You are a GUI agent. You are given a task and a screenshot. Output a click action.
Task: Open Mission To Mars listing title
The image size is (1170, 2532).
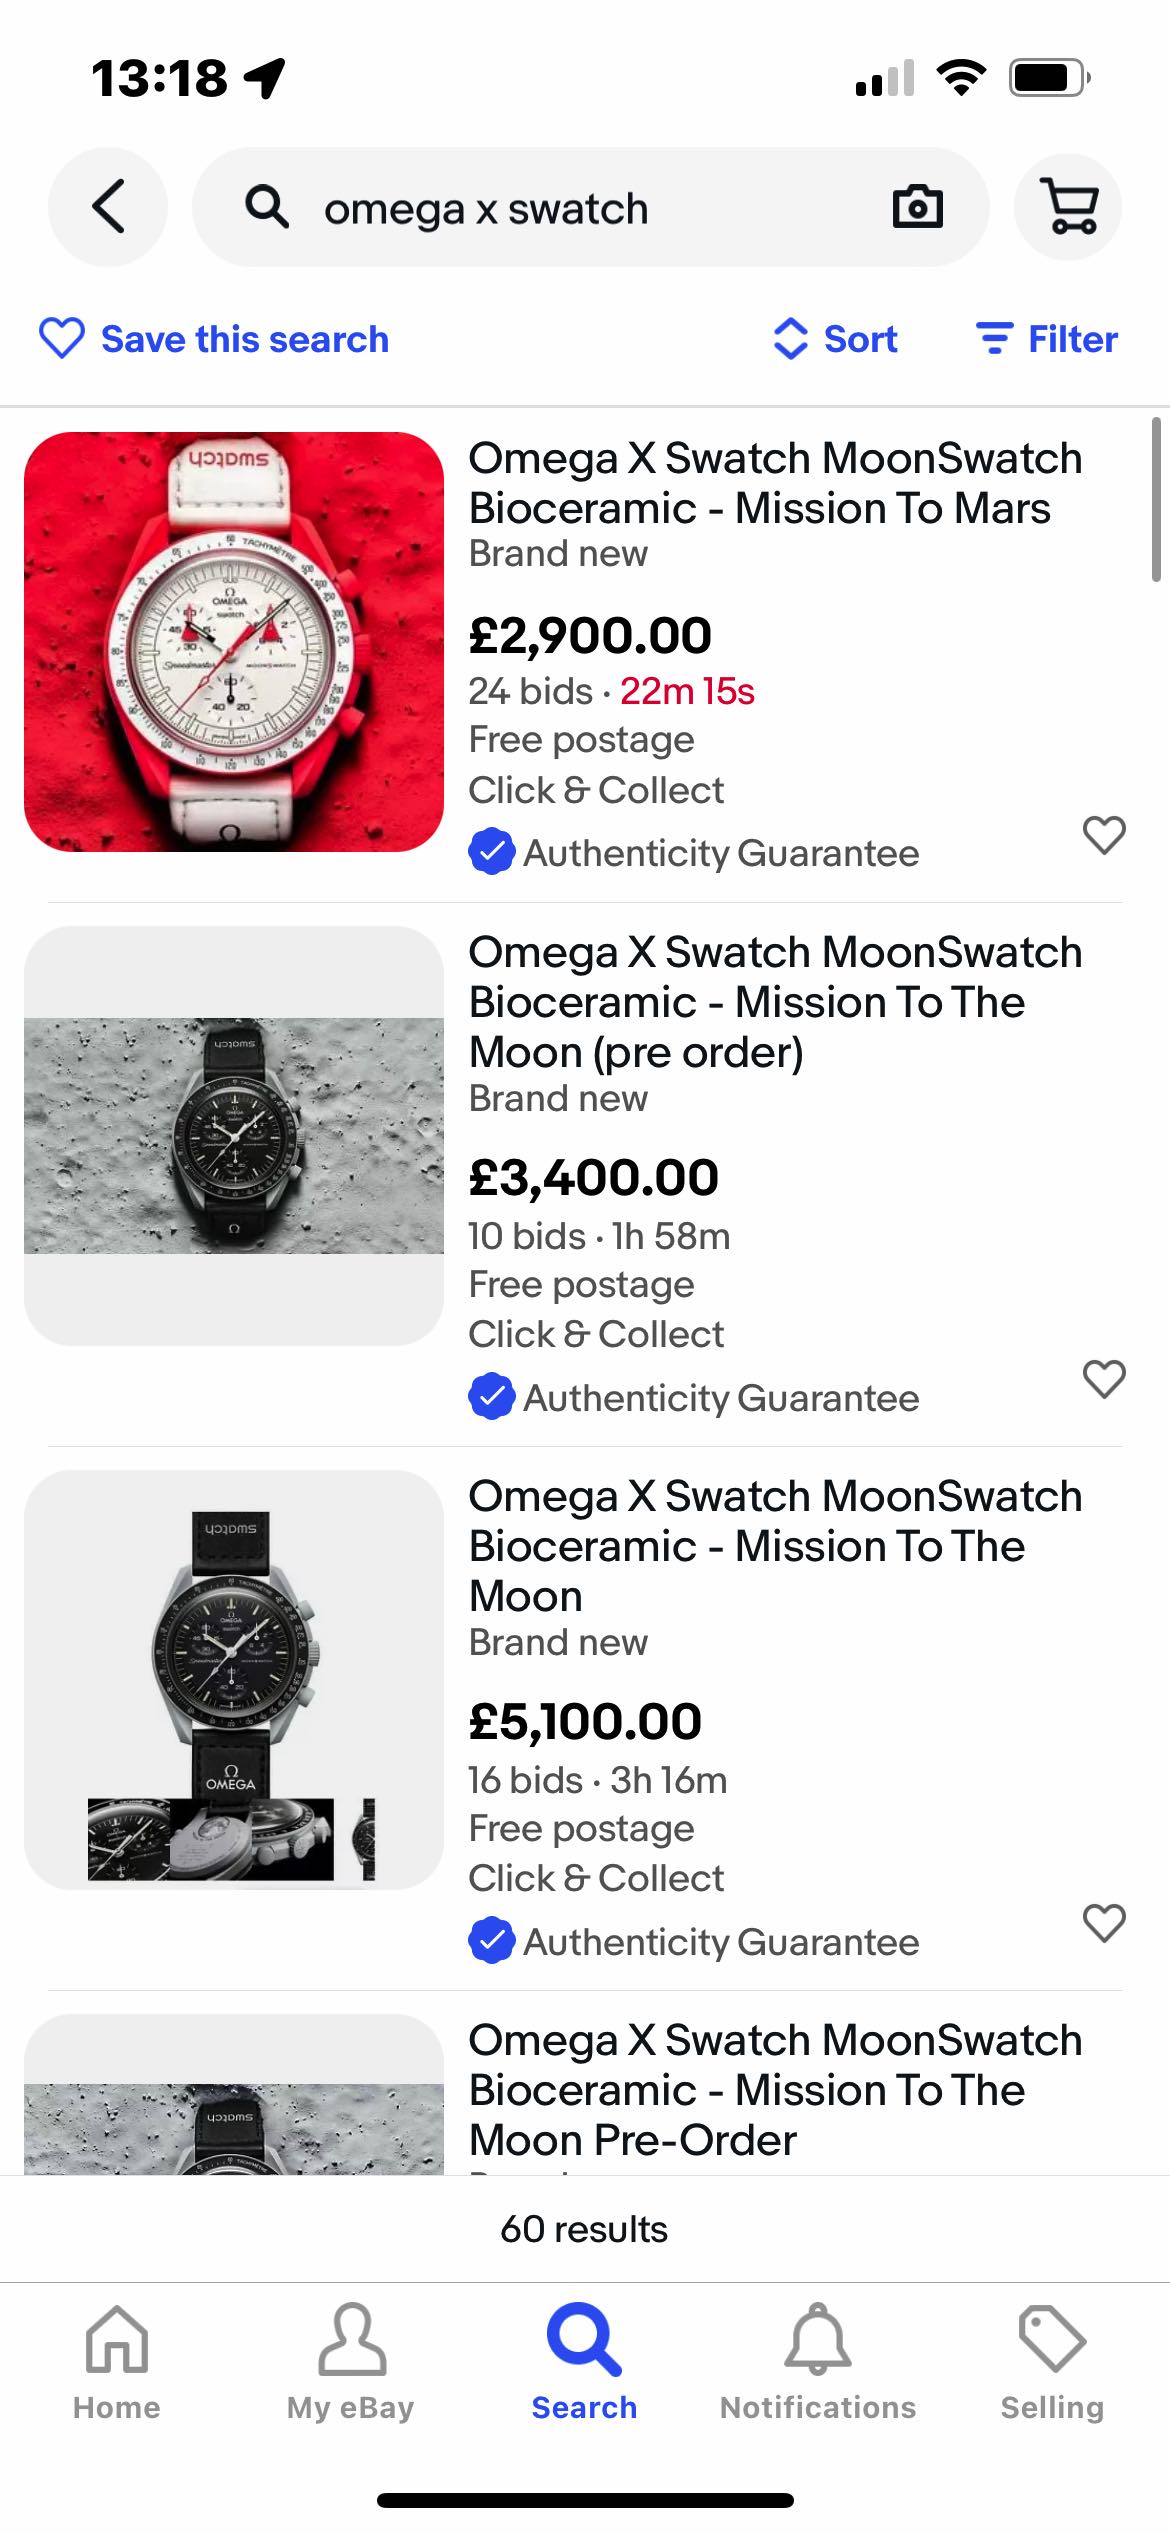[x=775, y=483]
